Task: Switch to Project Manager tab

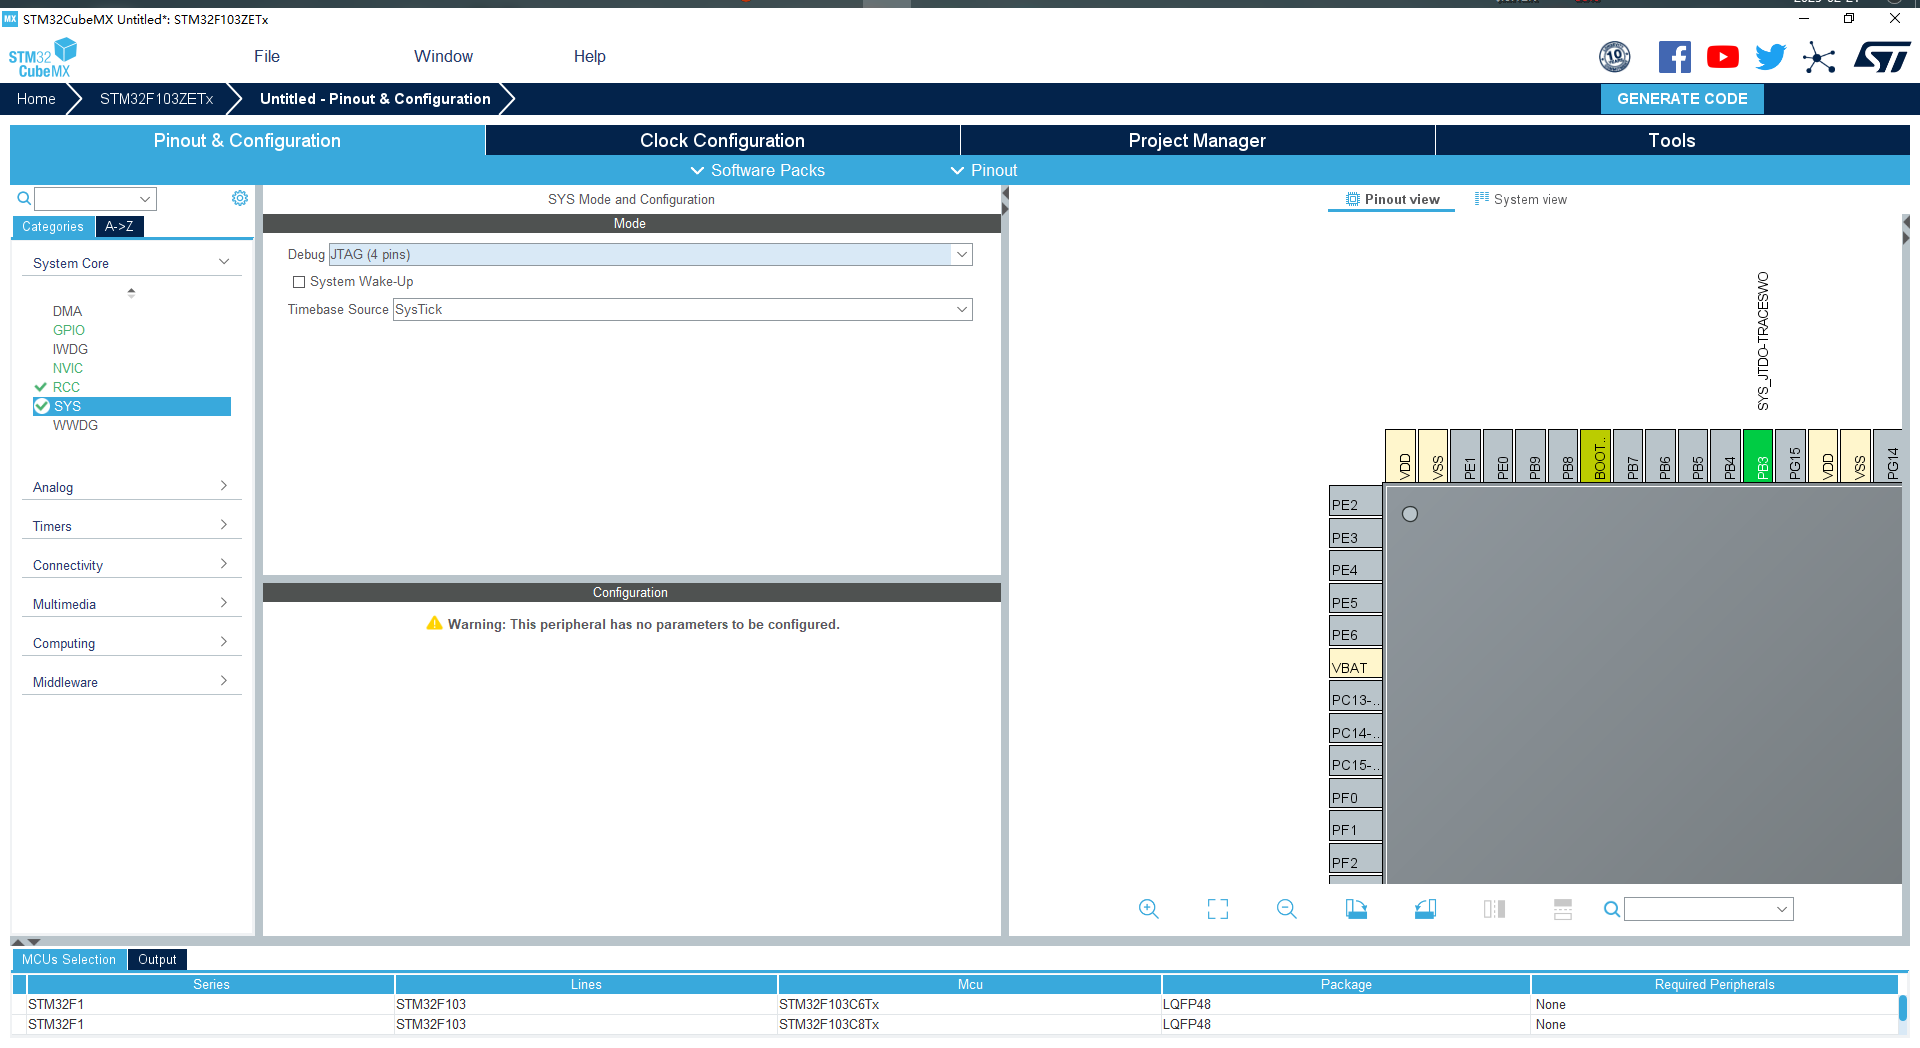Action: click(x=1197, y=140)
